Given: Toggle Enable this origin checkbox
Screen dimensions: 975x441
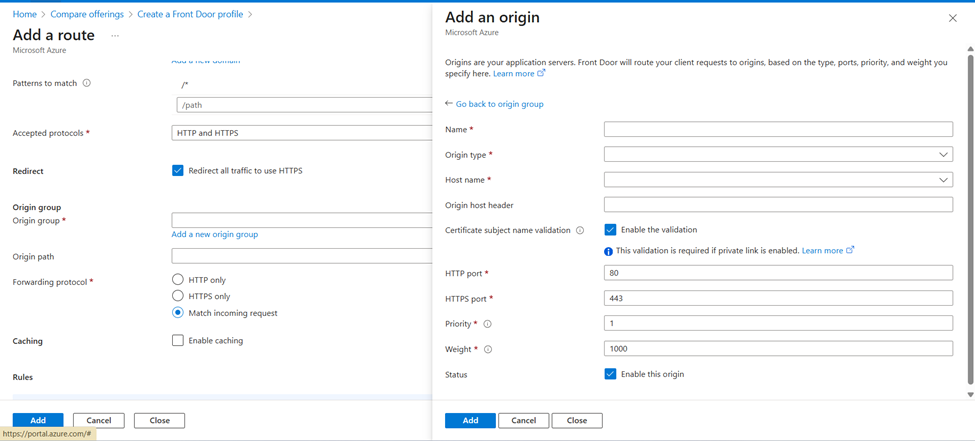Looking at the screenshot, I should coord(610,374).
